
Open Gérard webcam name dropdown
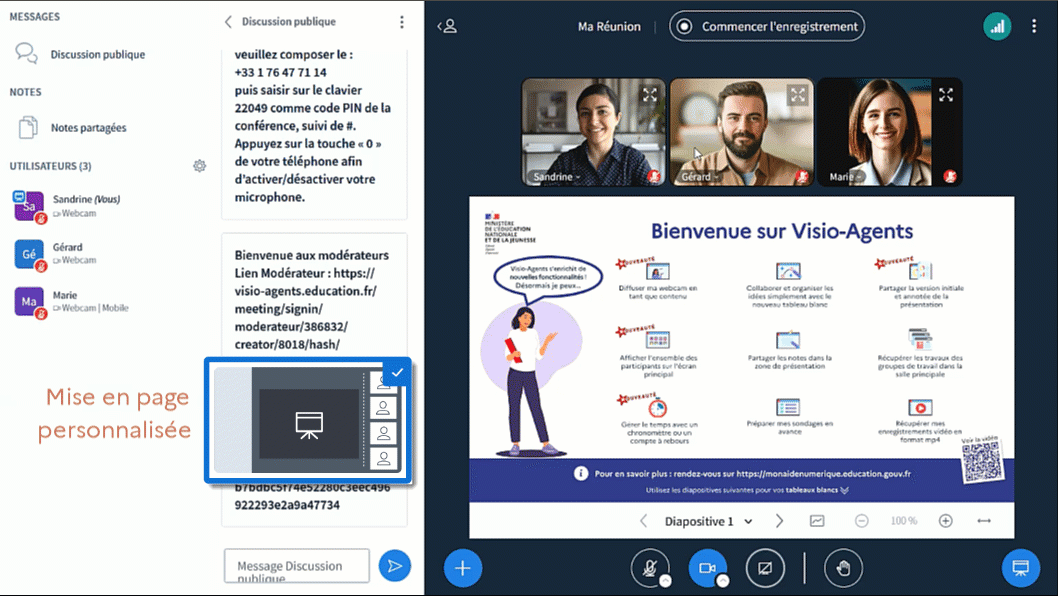699,177
